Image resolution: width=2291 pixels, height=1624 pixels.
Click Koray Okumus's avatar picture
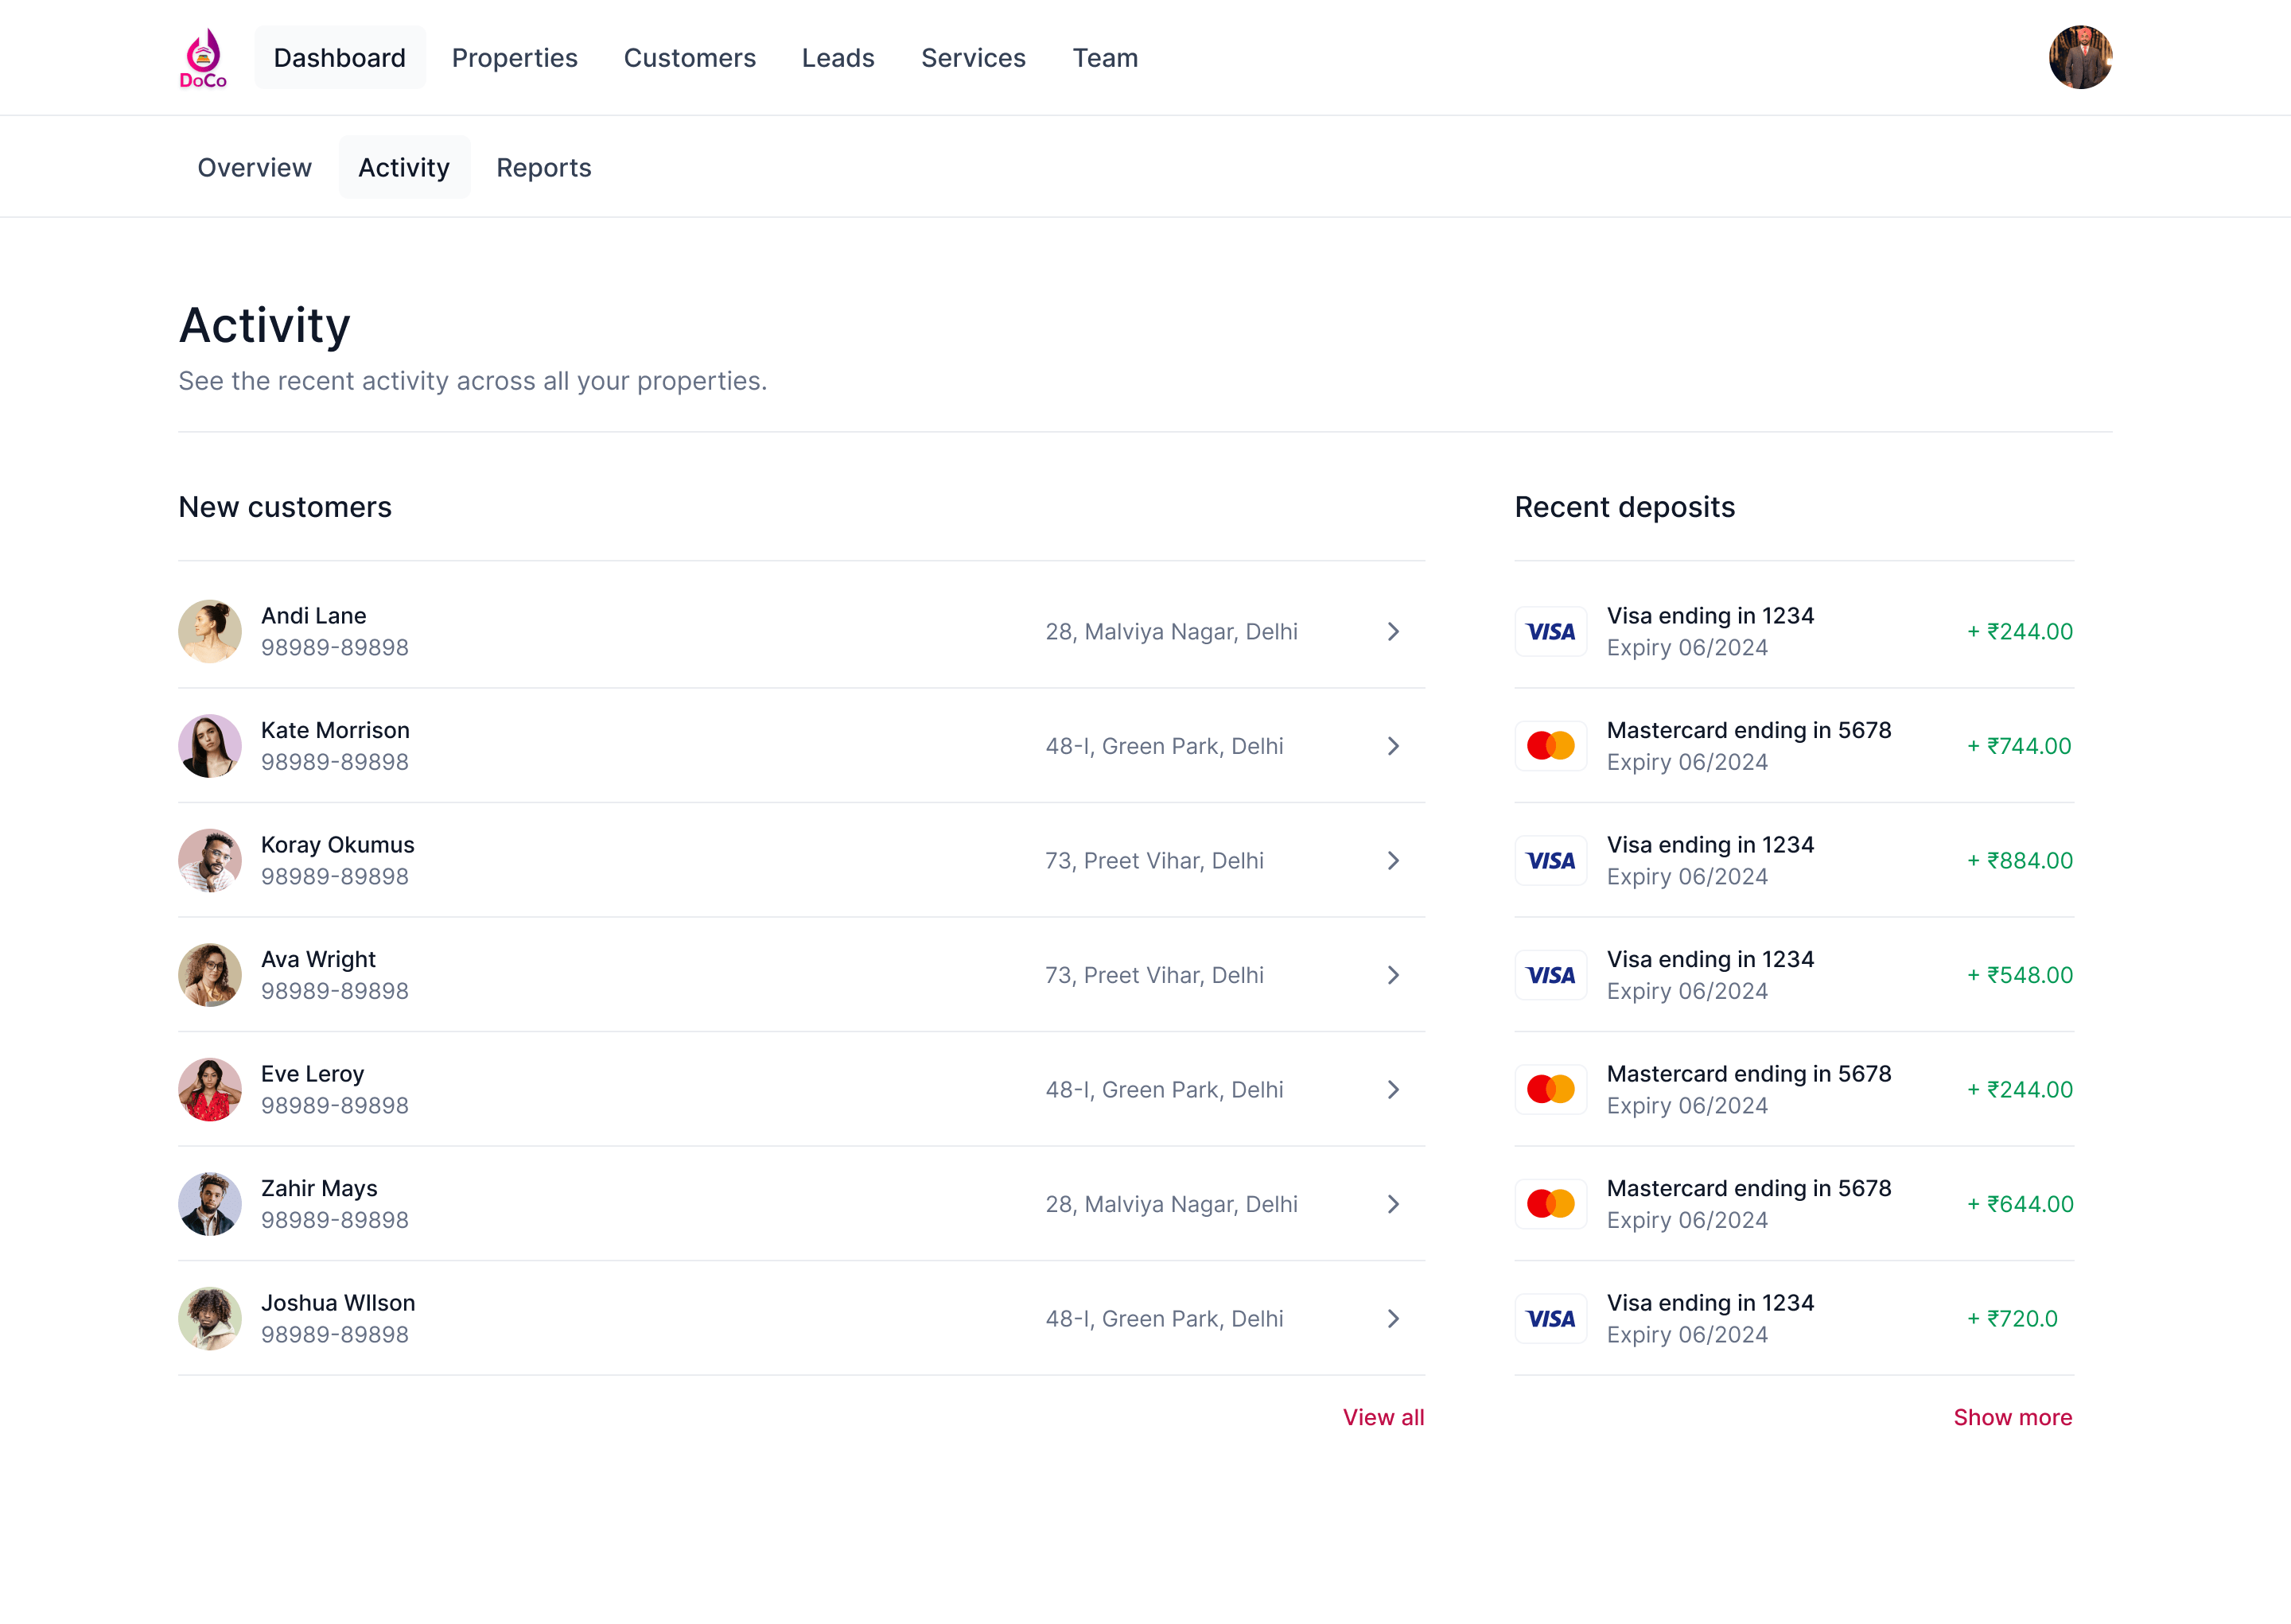210,861
